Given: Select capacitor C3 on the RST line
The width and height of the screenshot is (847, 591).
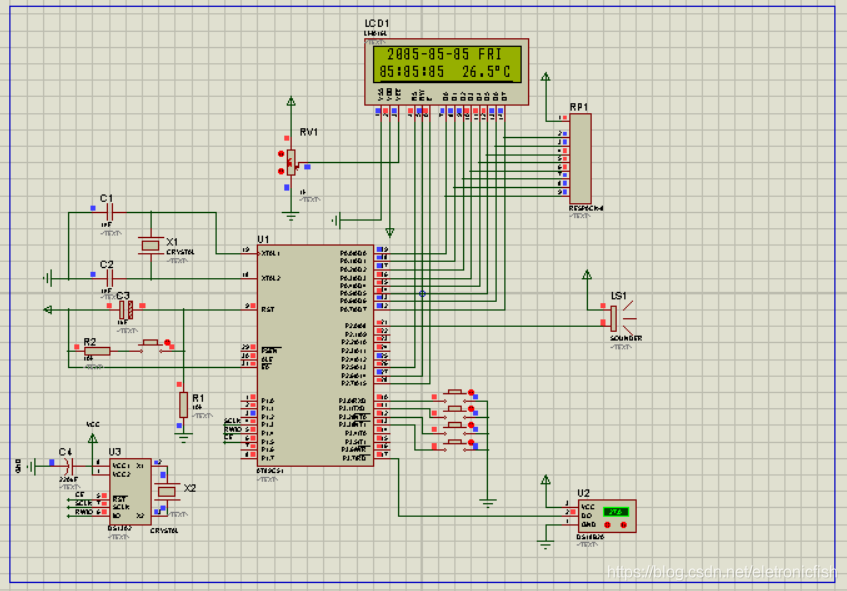Looking at the screenshot, I should tap(126, 310).
